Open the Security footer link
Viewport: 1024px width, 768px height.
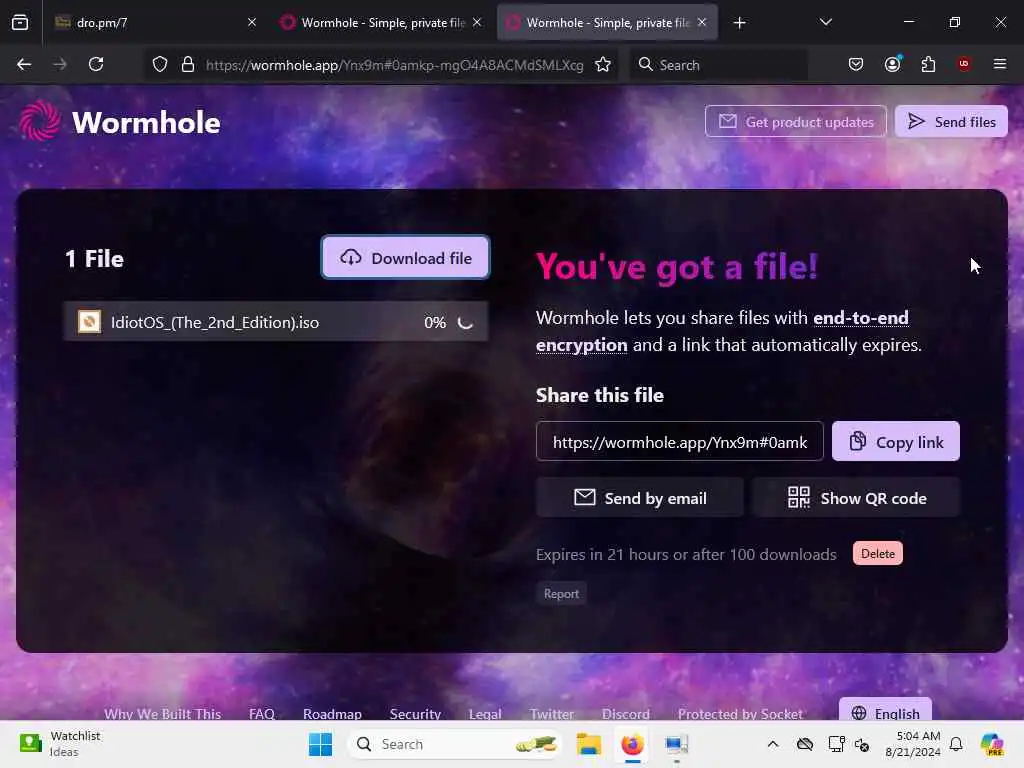click(415, 714)
